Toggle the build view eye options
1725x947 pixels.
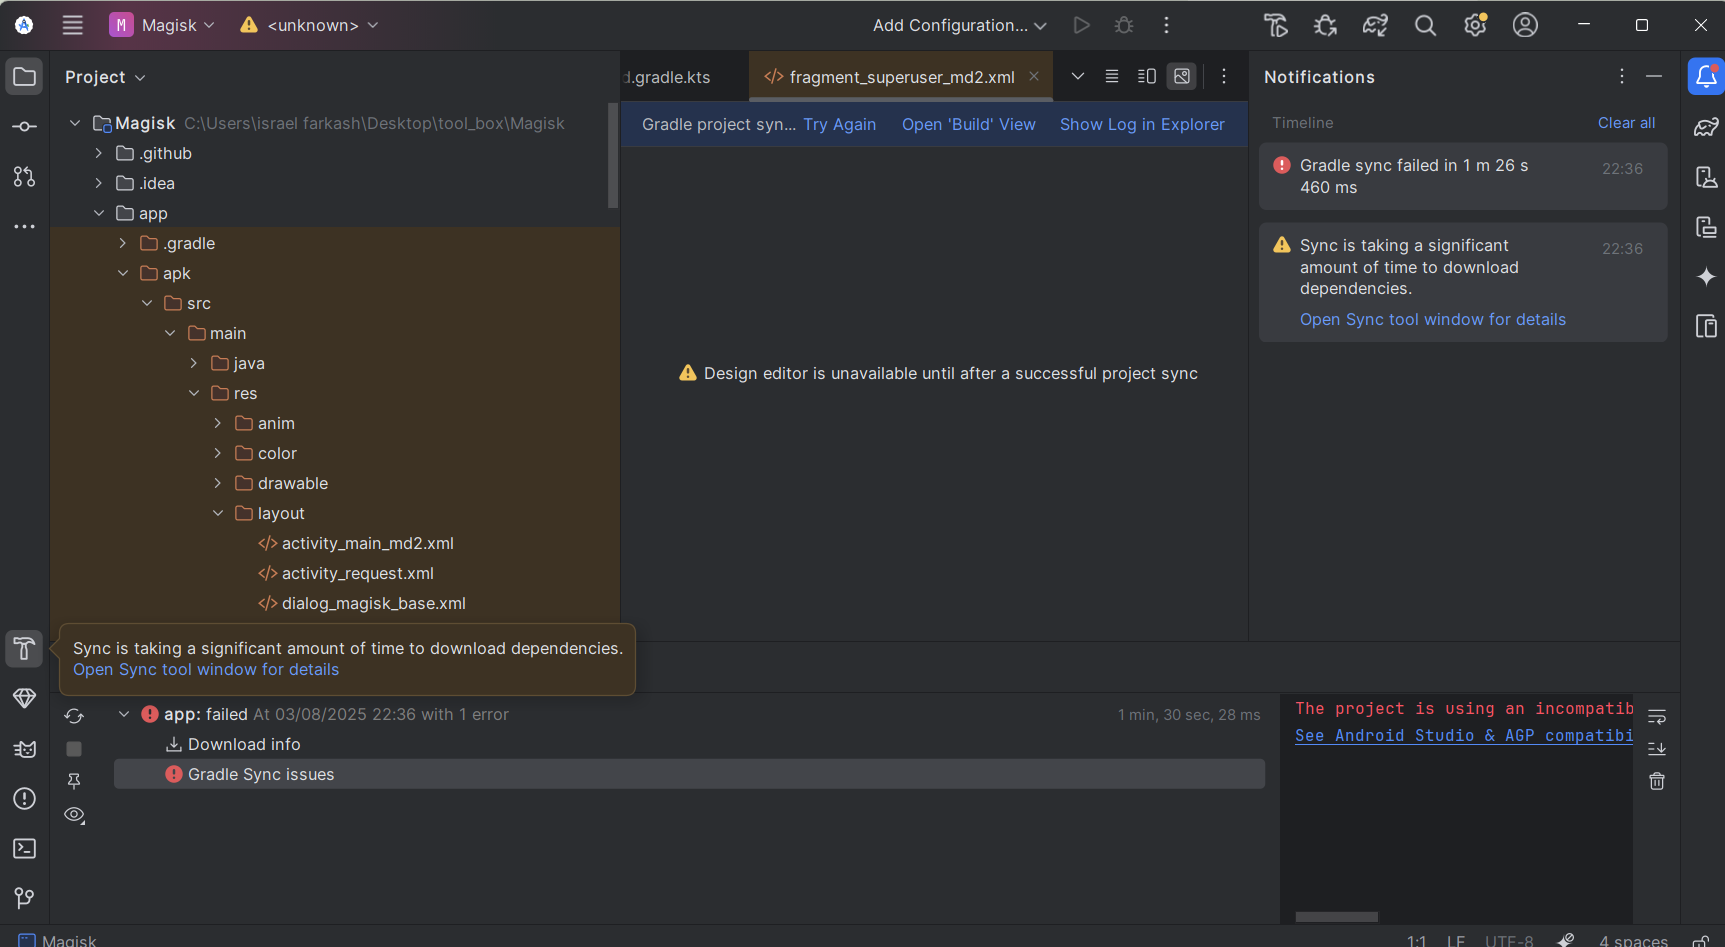[74, 814]
